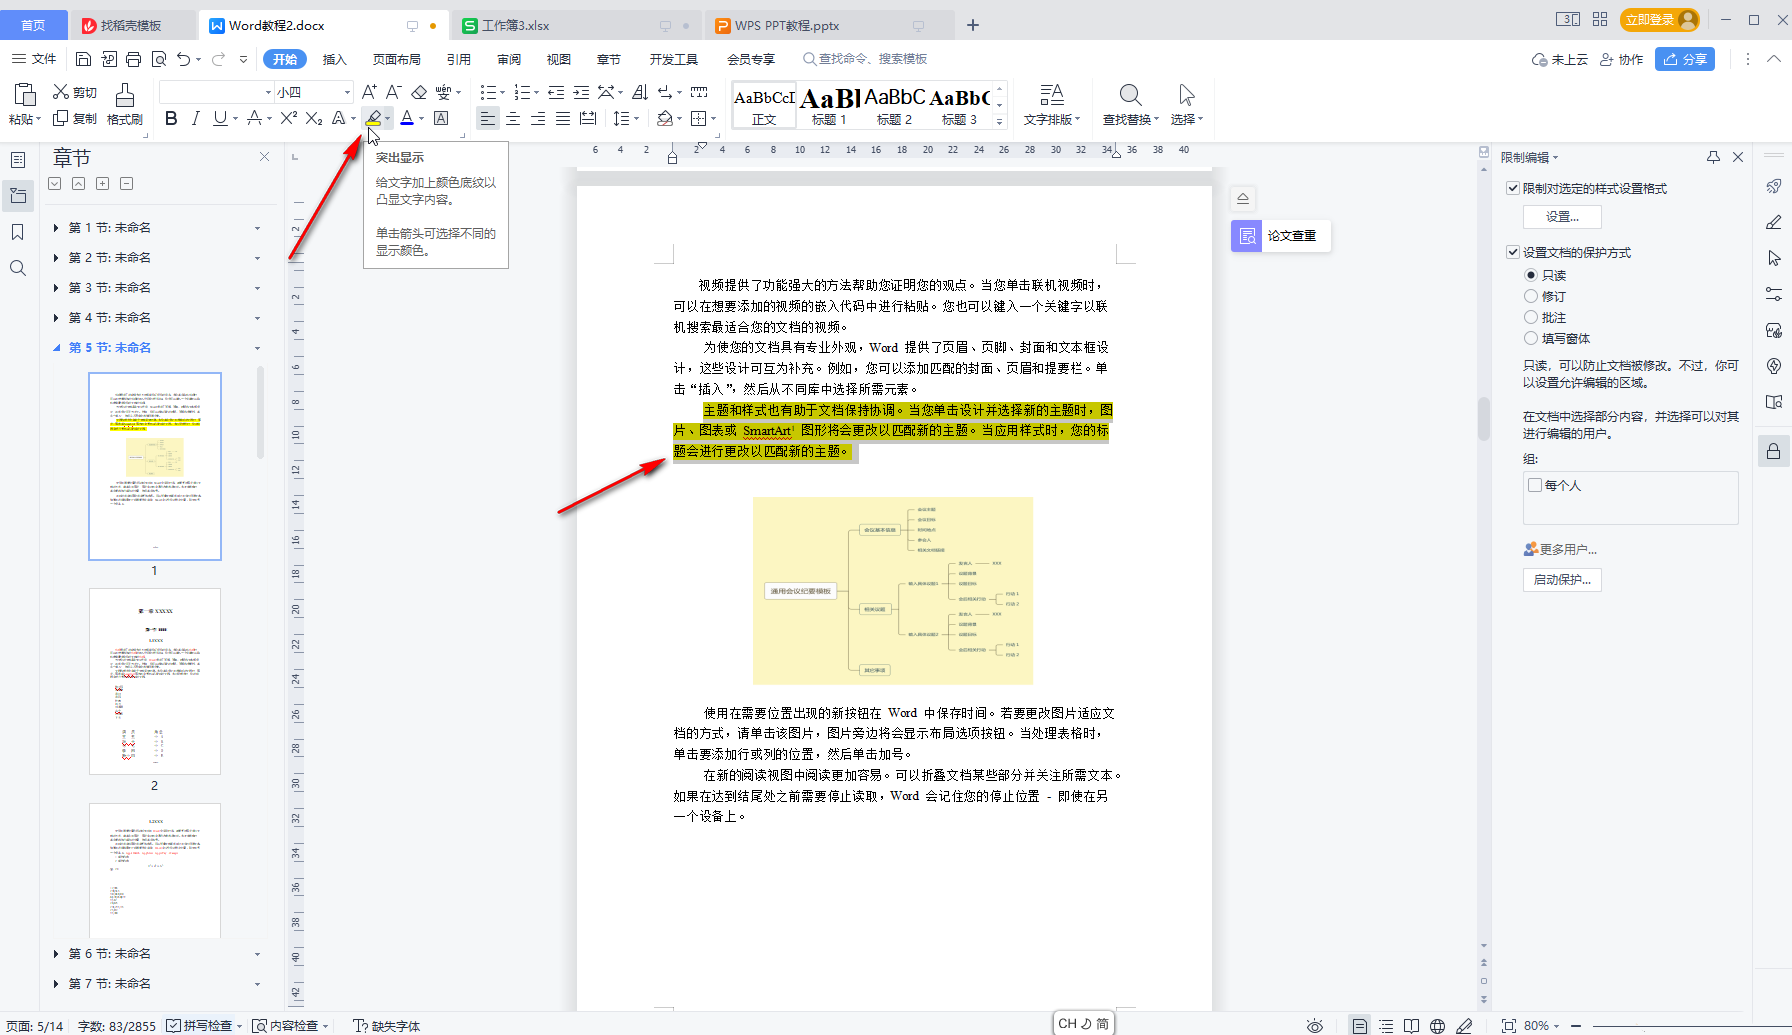Select the 只读 radio button
The width and height of the screenshot is (1792, 1035).
click(x=1530, y=275)
